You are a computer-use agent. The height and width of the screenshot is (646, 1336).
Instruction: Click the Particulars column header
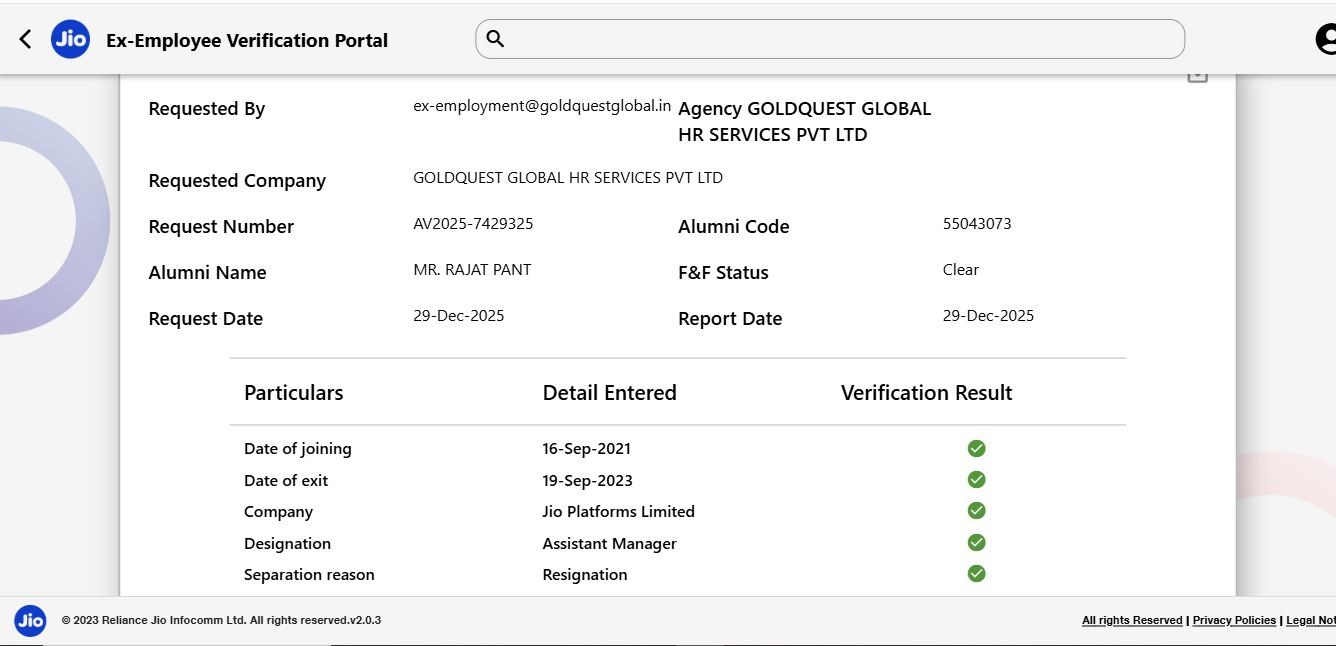pos(293,393)
